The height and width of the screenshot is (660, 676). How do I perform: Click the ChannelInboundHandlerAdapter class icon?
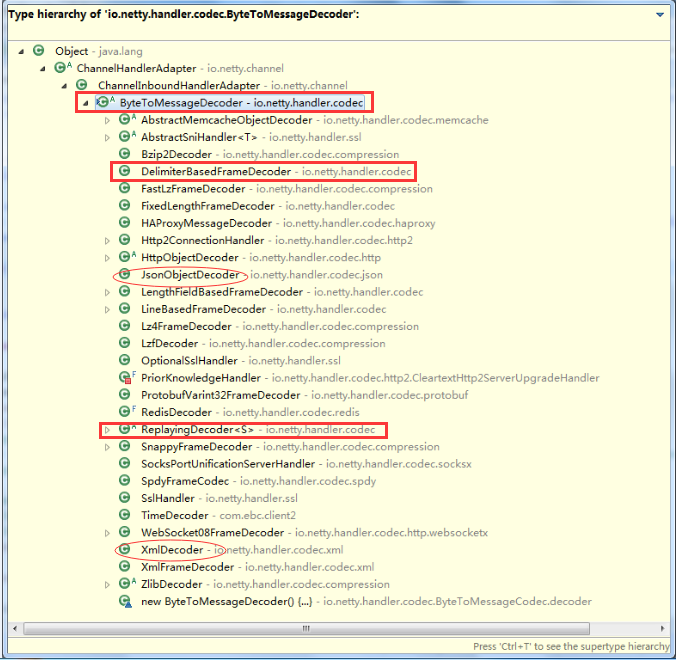click(81, 85)
